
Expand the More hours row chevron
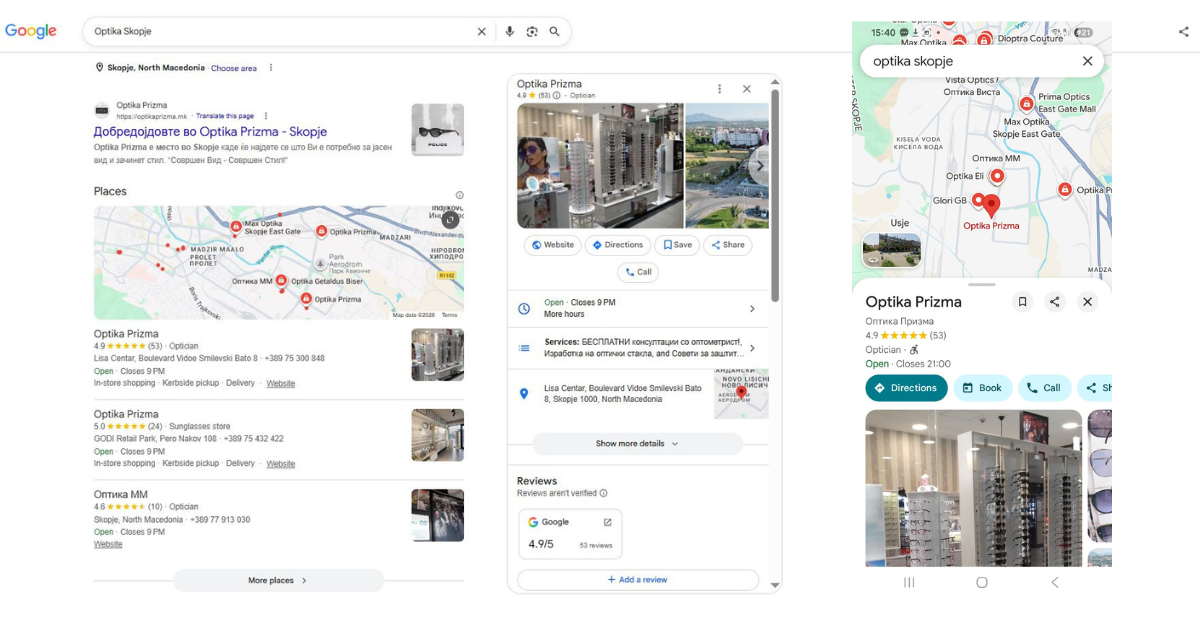752,309
